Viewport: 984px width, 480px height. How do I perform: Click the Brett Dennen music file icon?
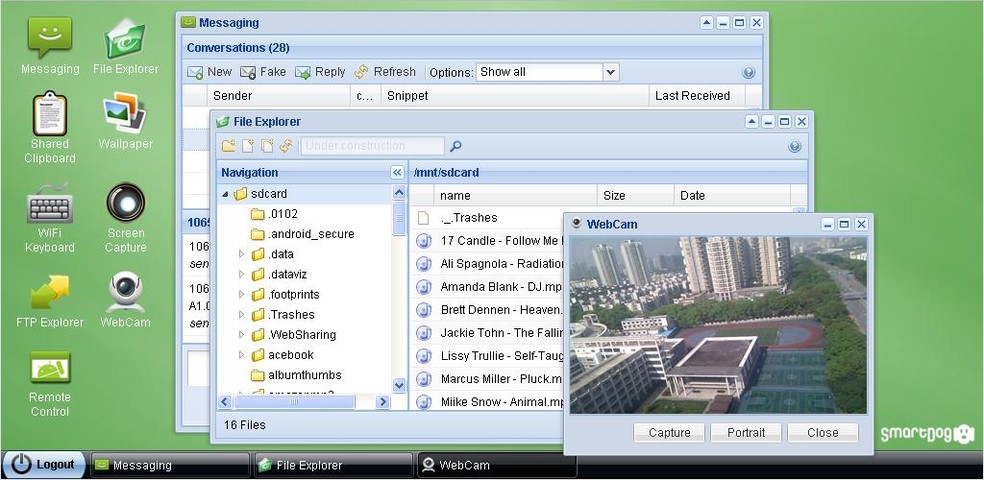pos(424,310)
